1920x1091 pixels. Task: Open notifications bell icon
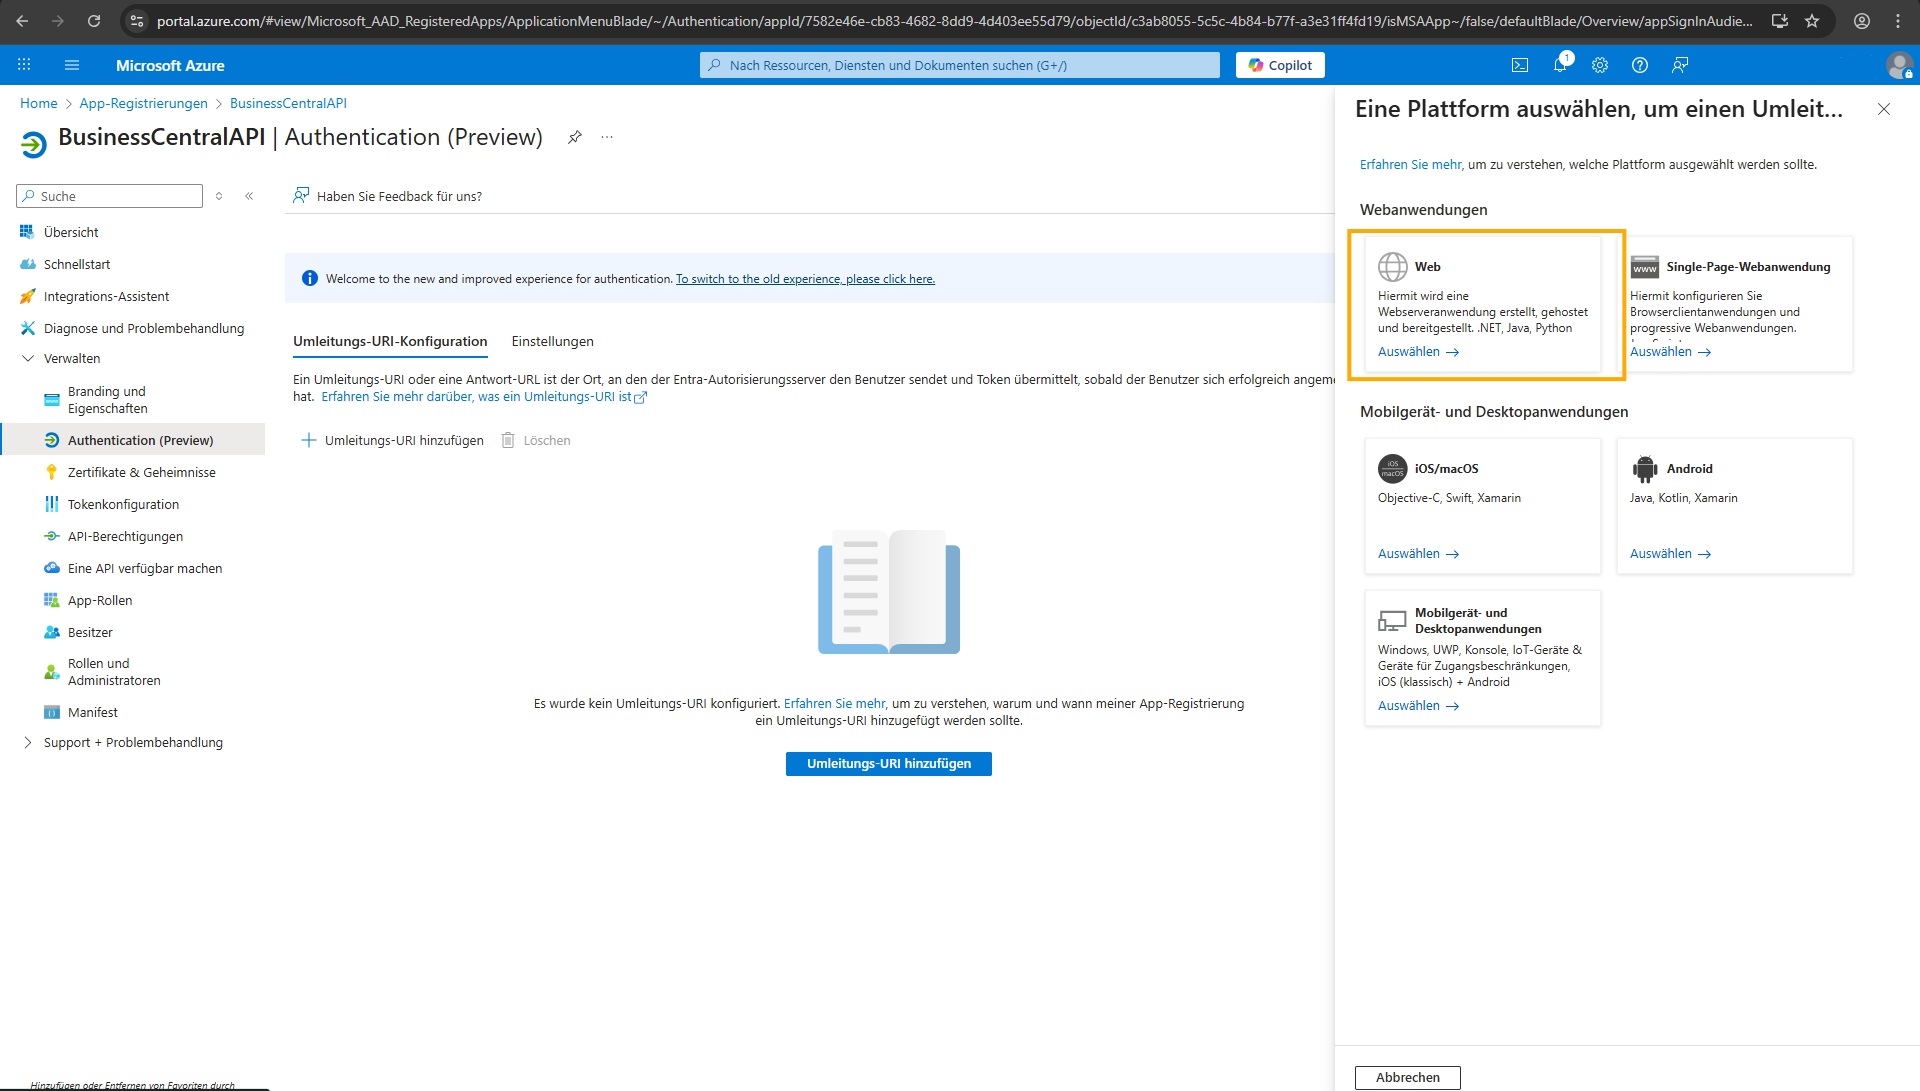(1560, 65)
